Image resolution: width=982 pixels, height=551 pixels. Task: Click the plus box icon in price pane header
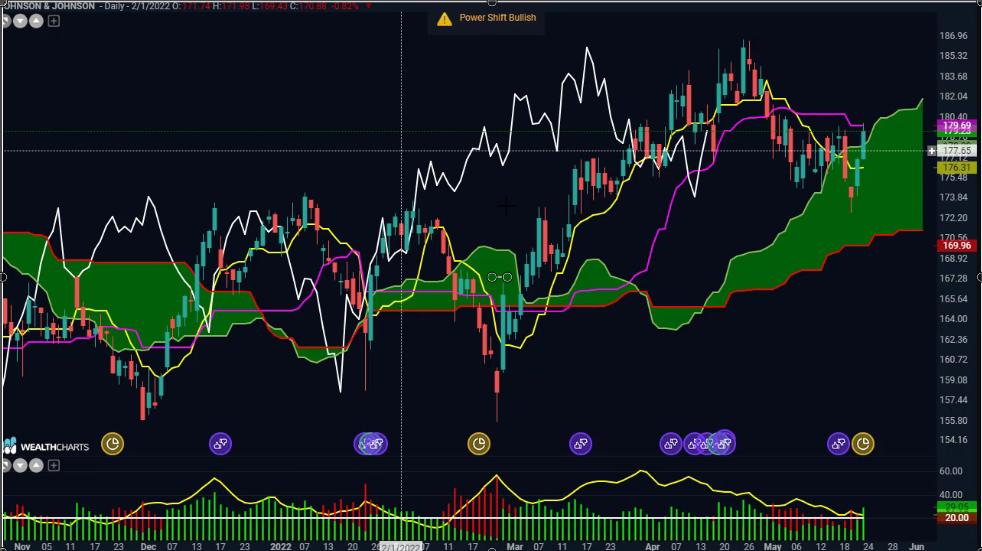tap(54, 21)
